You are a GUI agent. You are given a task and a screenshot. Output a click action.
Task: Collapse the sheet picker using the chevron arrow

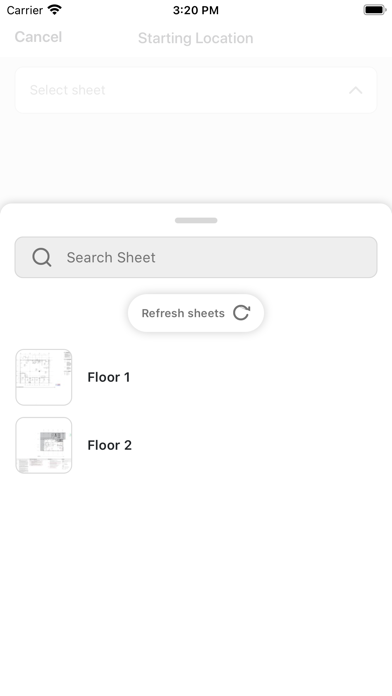click(356, 91)
